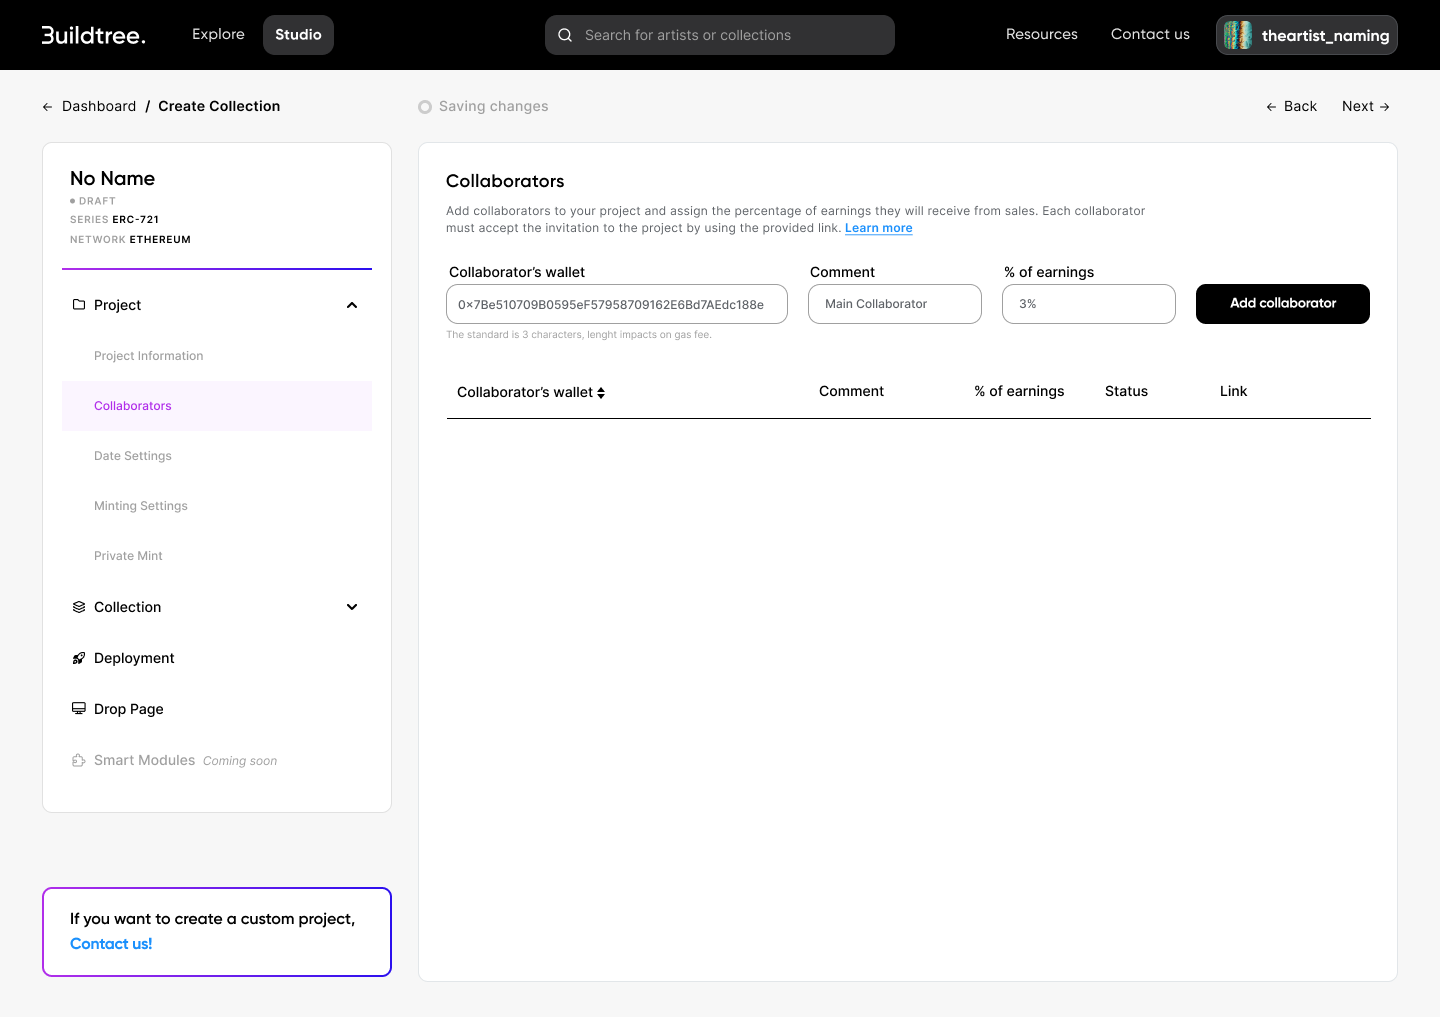
Task: Click the back arrow beside Dashboard
Action: click(x=47, y=107)
